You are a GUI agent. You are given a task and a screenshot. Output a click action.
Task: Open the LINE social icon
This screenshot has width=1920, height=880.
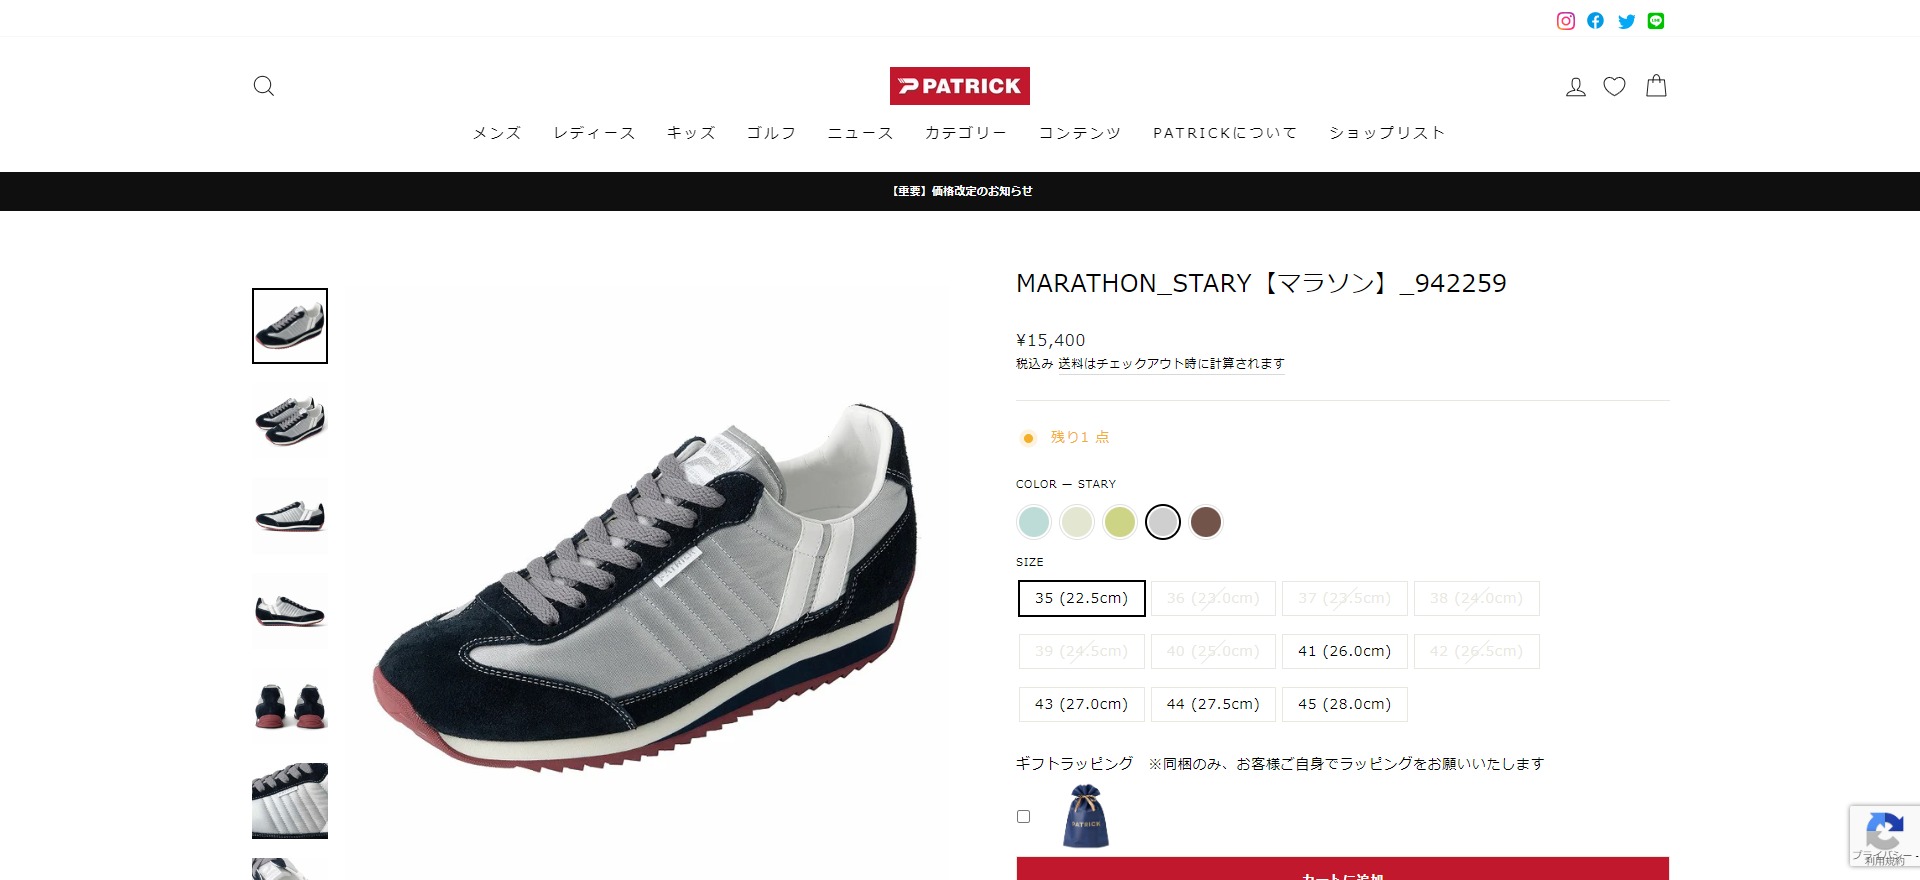coord(1656,21)
